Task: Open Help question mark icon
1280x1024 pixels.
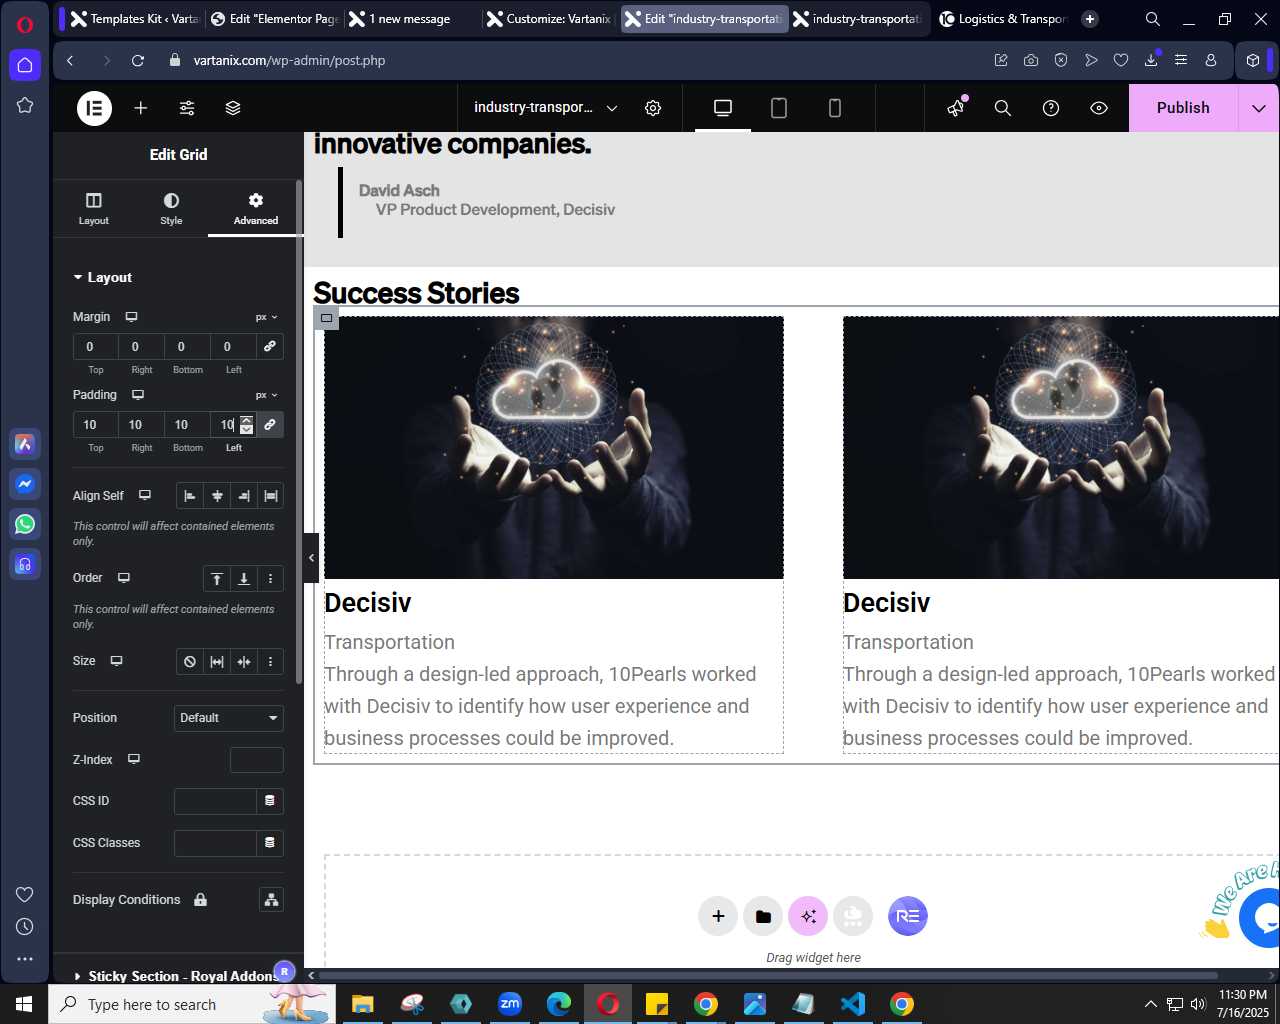Action: [x=1051, y=108]
